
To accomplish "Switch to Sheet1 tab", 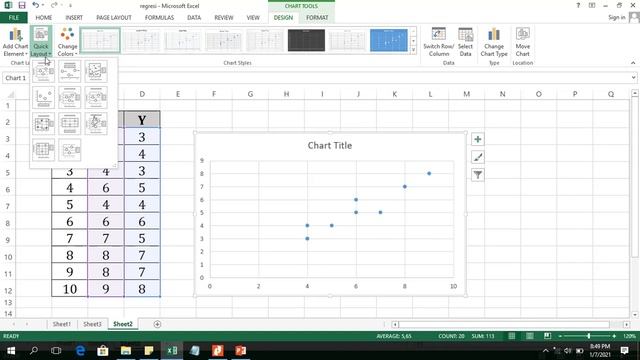I will pos(62,324).
